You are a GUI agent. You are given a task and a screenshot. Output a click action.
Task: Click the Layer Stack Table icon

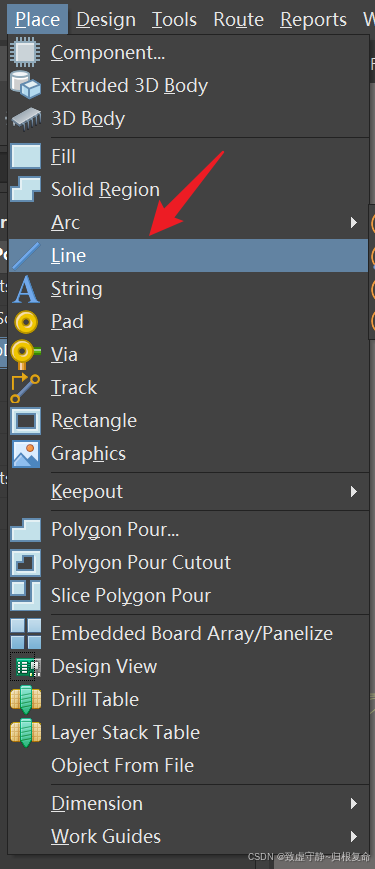pyautogui.click(x=25, y=733)
